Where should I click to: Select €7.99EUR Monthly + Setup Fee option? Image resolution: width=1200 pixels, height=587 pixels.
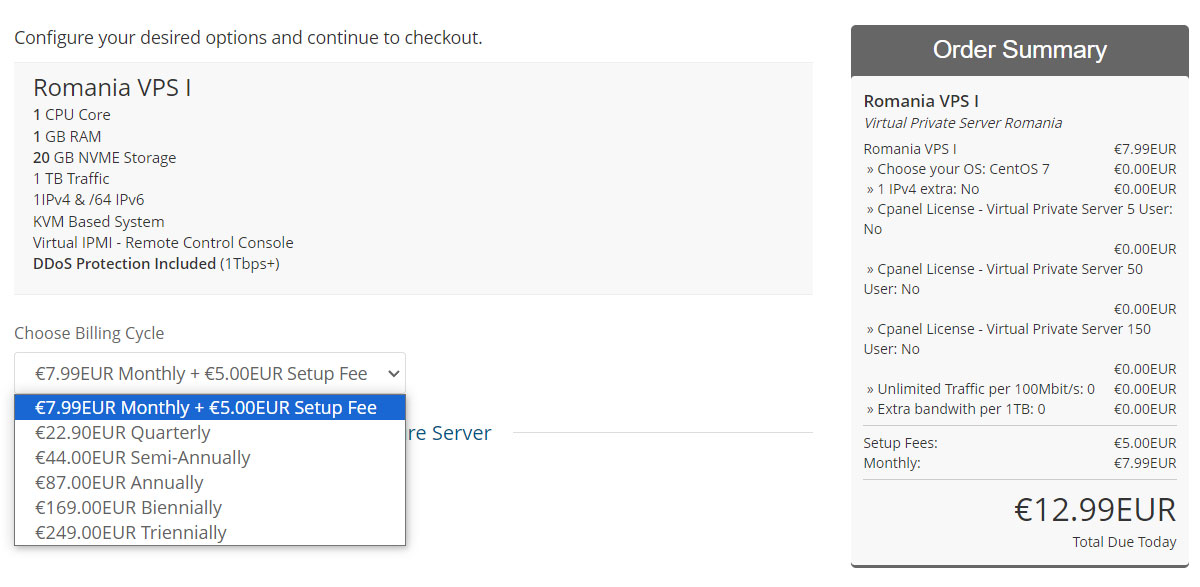pyautogui.click(x=210, y=407)
